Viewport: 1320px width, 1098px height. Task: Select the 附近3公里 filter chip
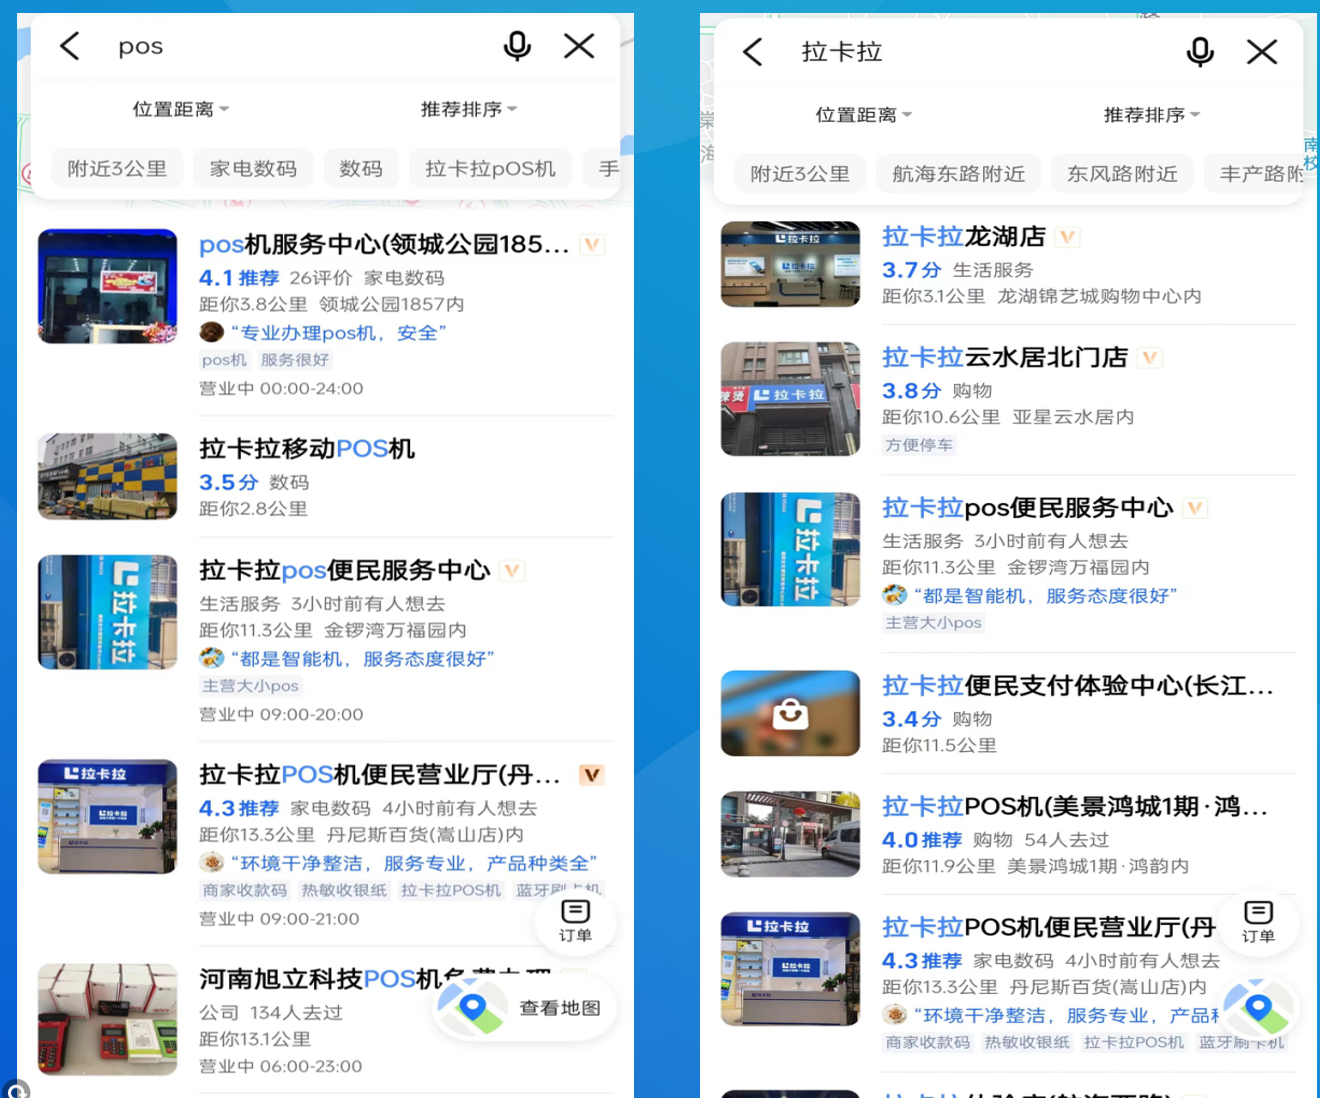coord(116,167)
